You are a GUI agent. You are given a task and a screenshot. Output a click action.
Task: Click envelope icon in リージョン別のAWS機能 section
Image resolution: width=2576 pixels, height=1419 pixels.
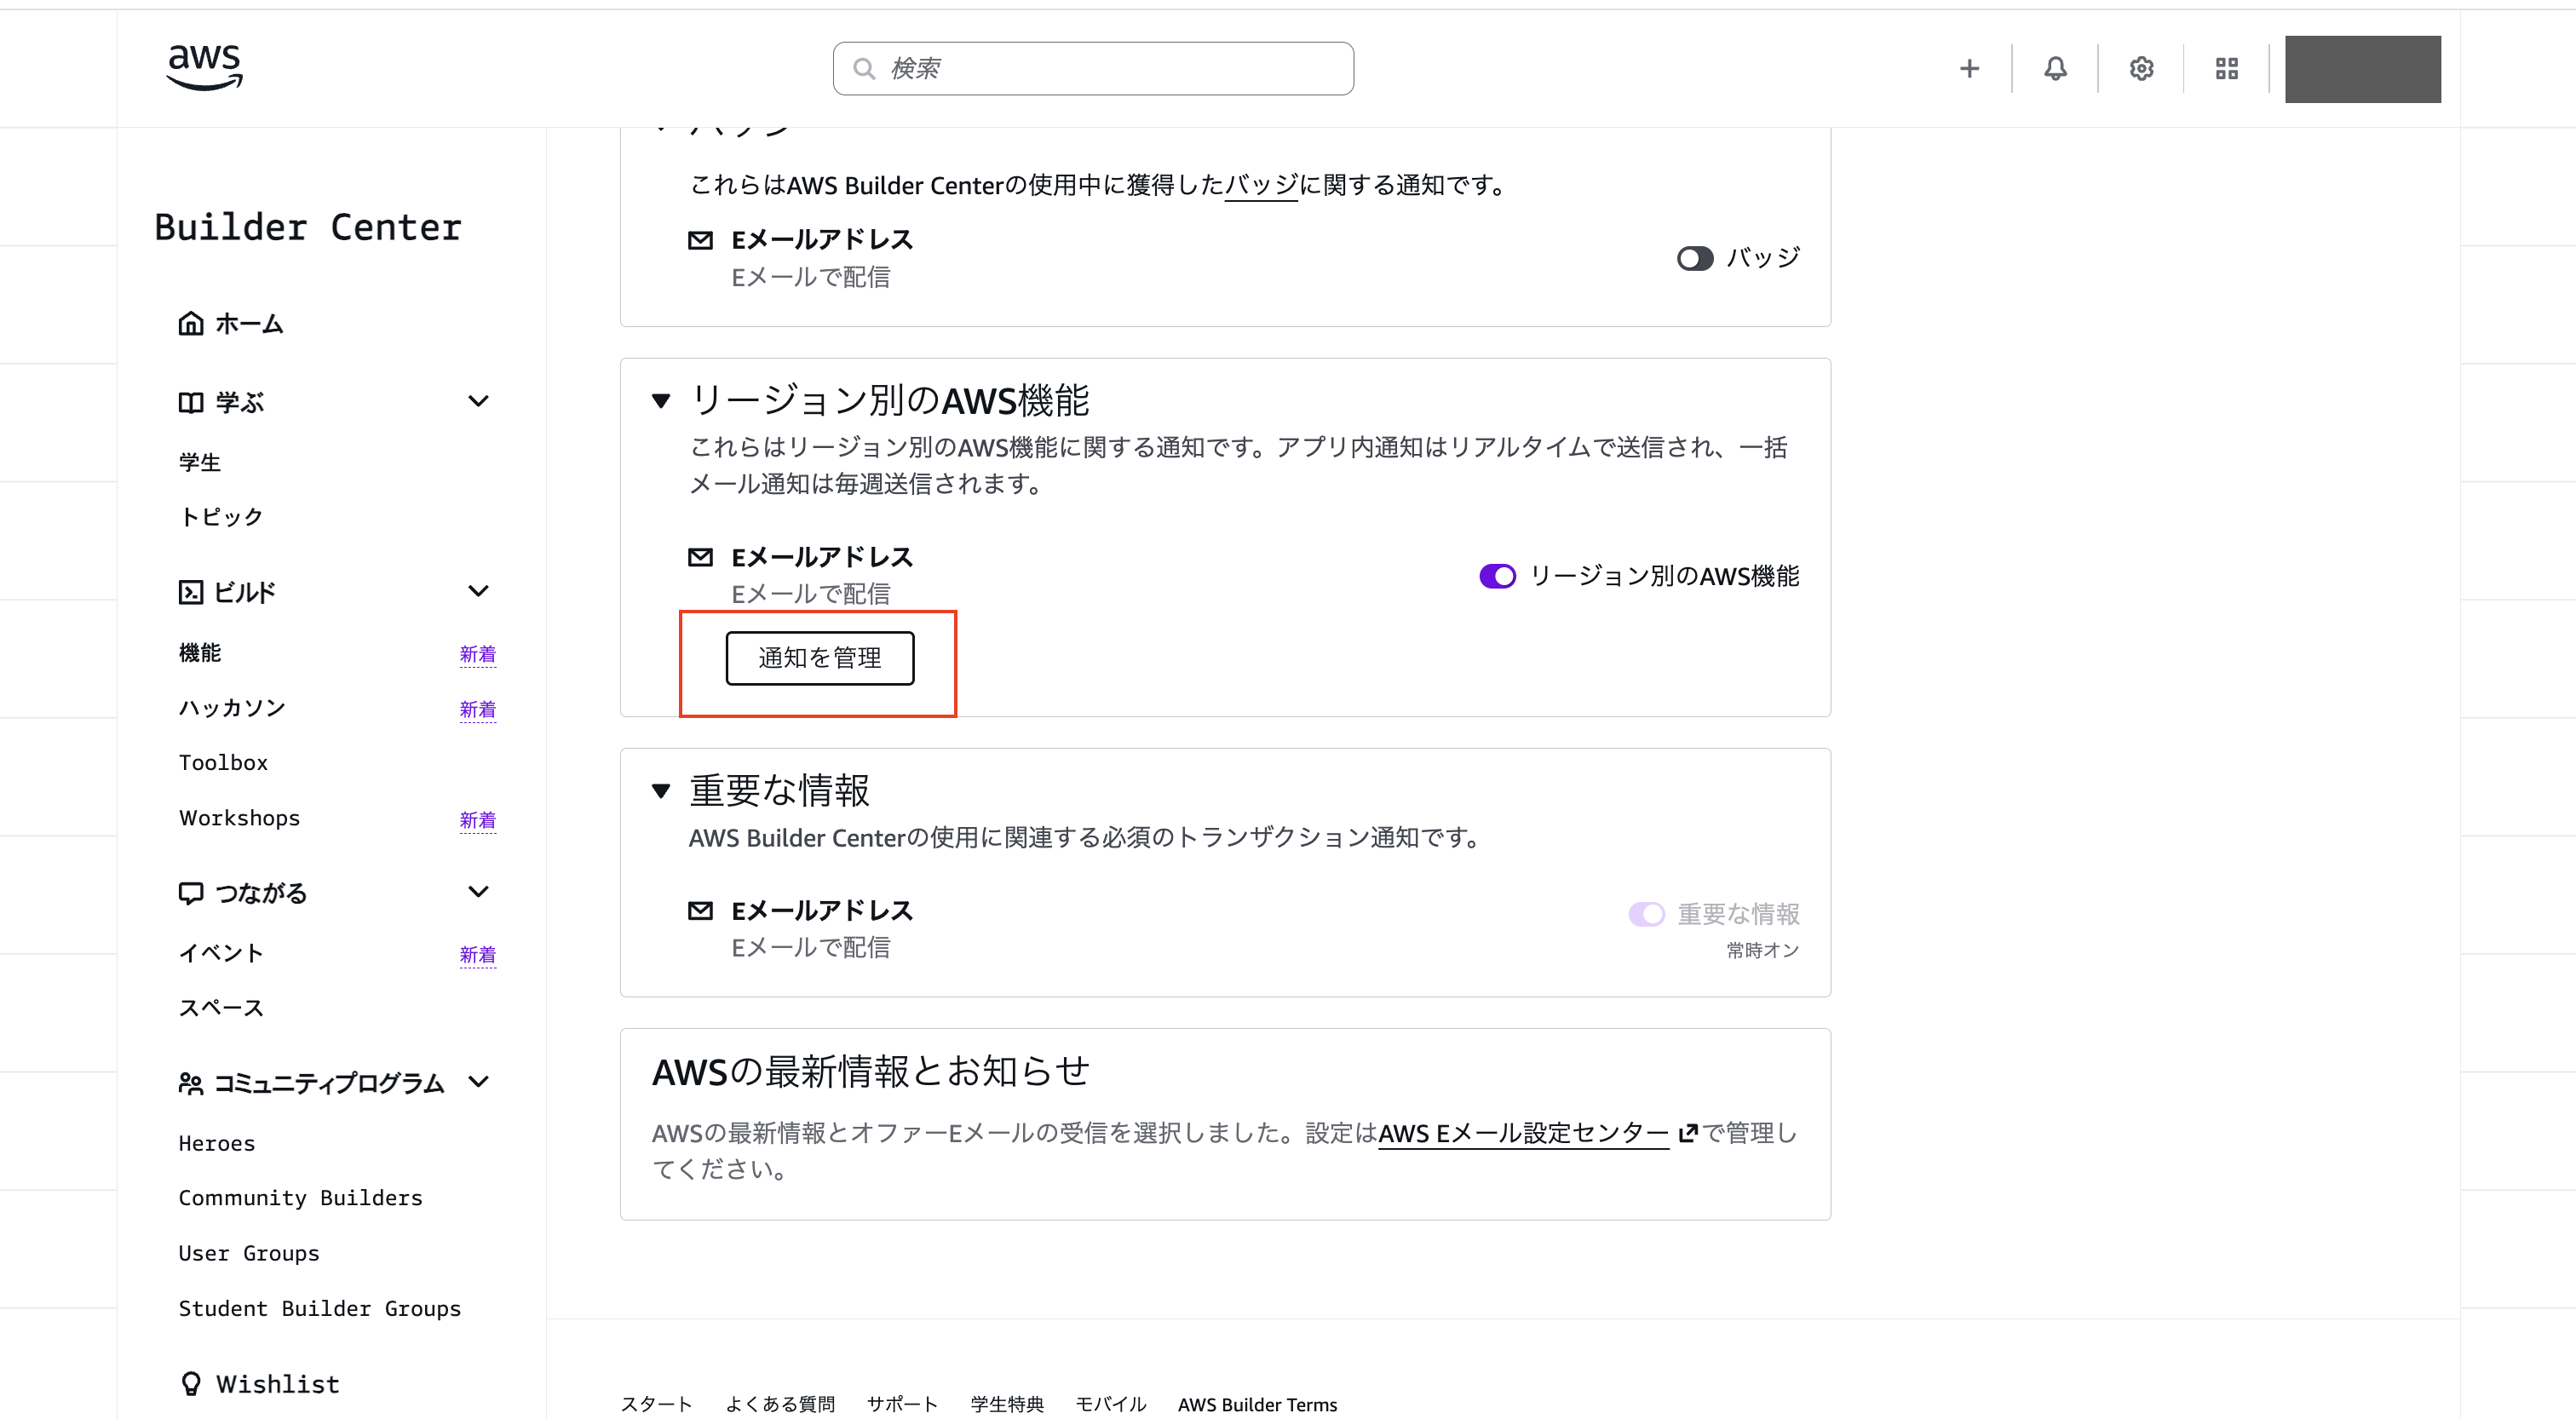point(700,557)
